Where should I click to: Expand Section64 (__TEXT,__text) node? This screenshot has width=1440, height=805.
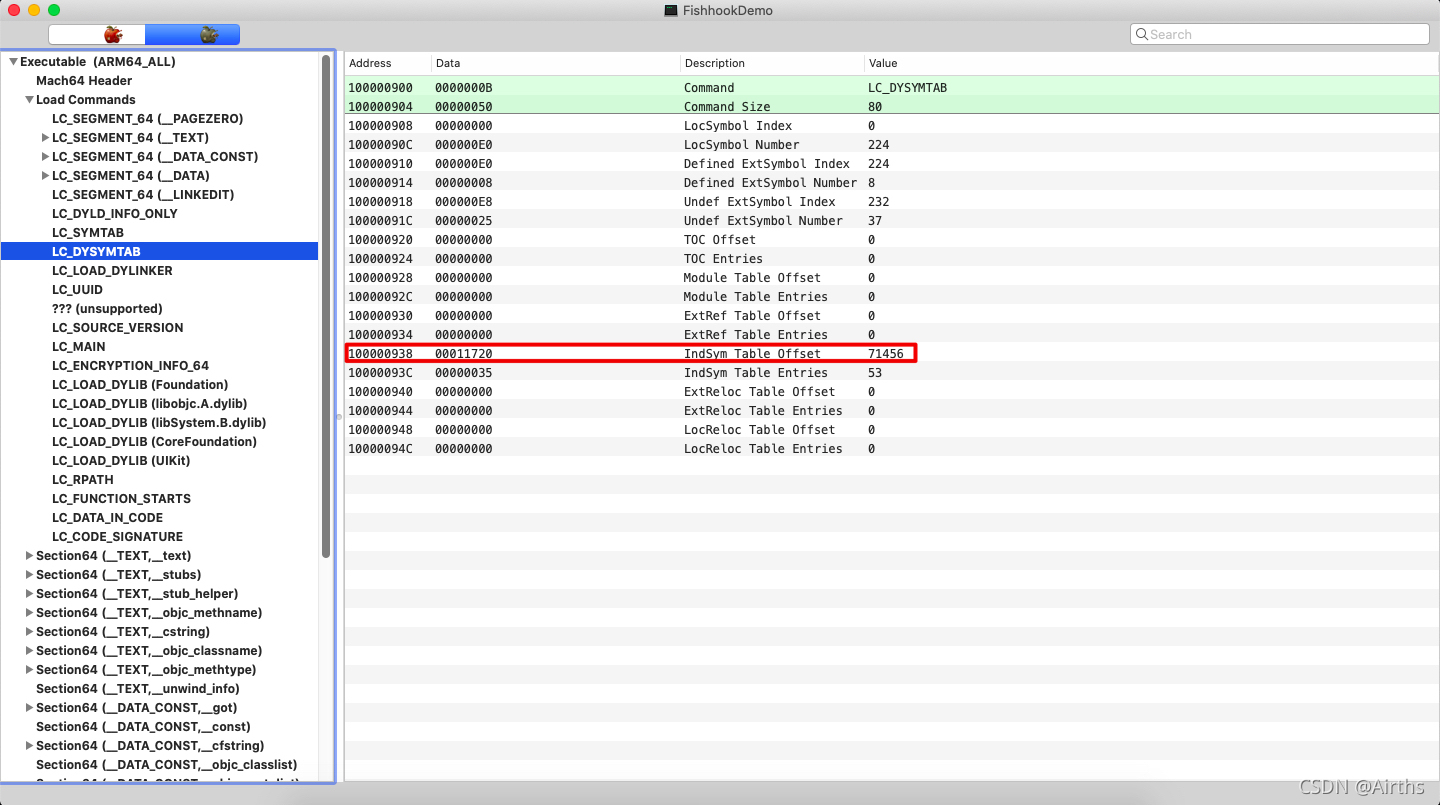(29, 556)
